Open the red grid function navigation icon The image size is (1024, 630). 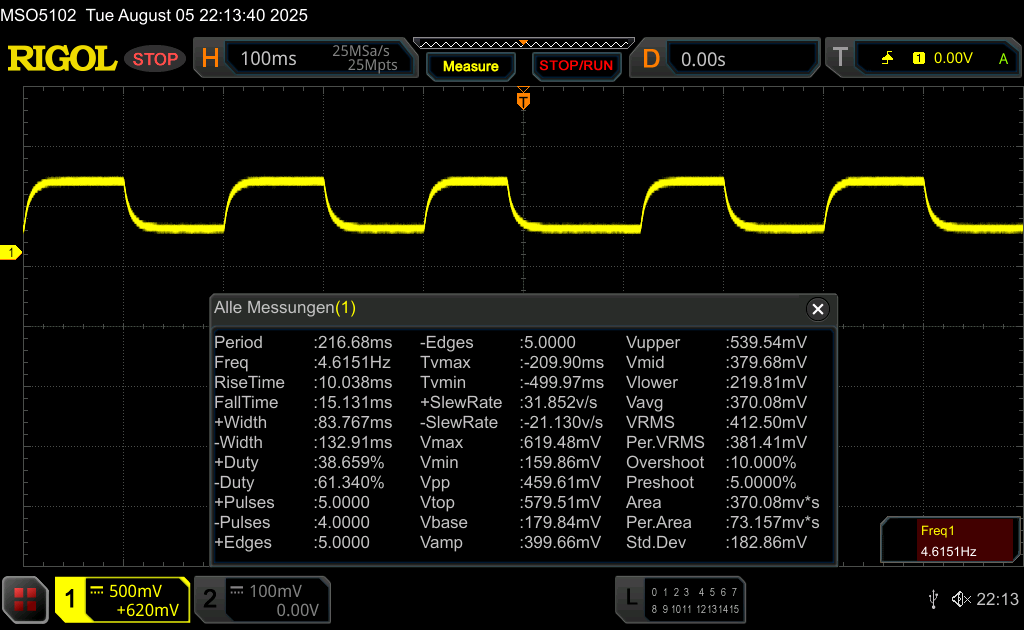26,599
